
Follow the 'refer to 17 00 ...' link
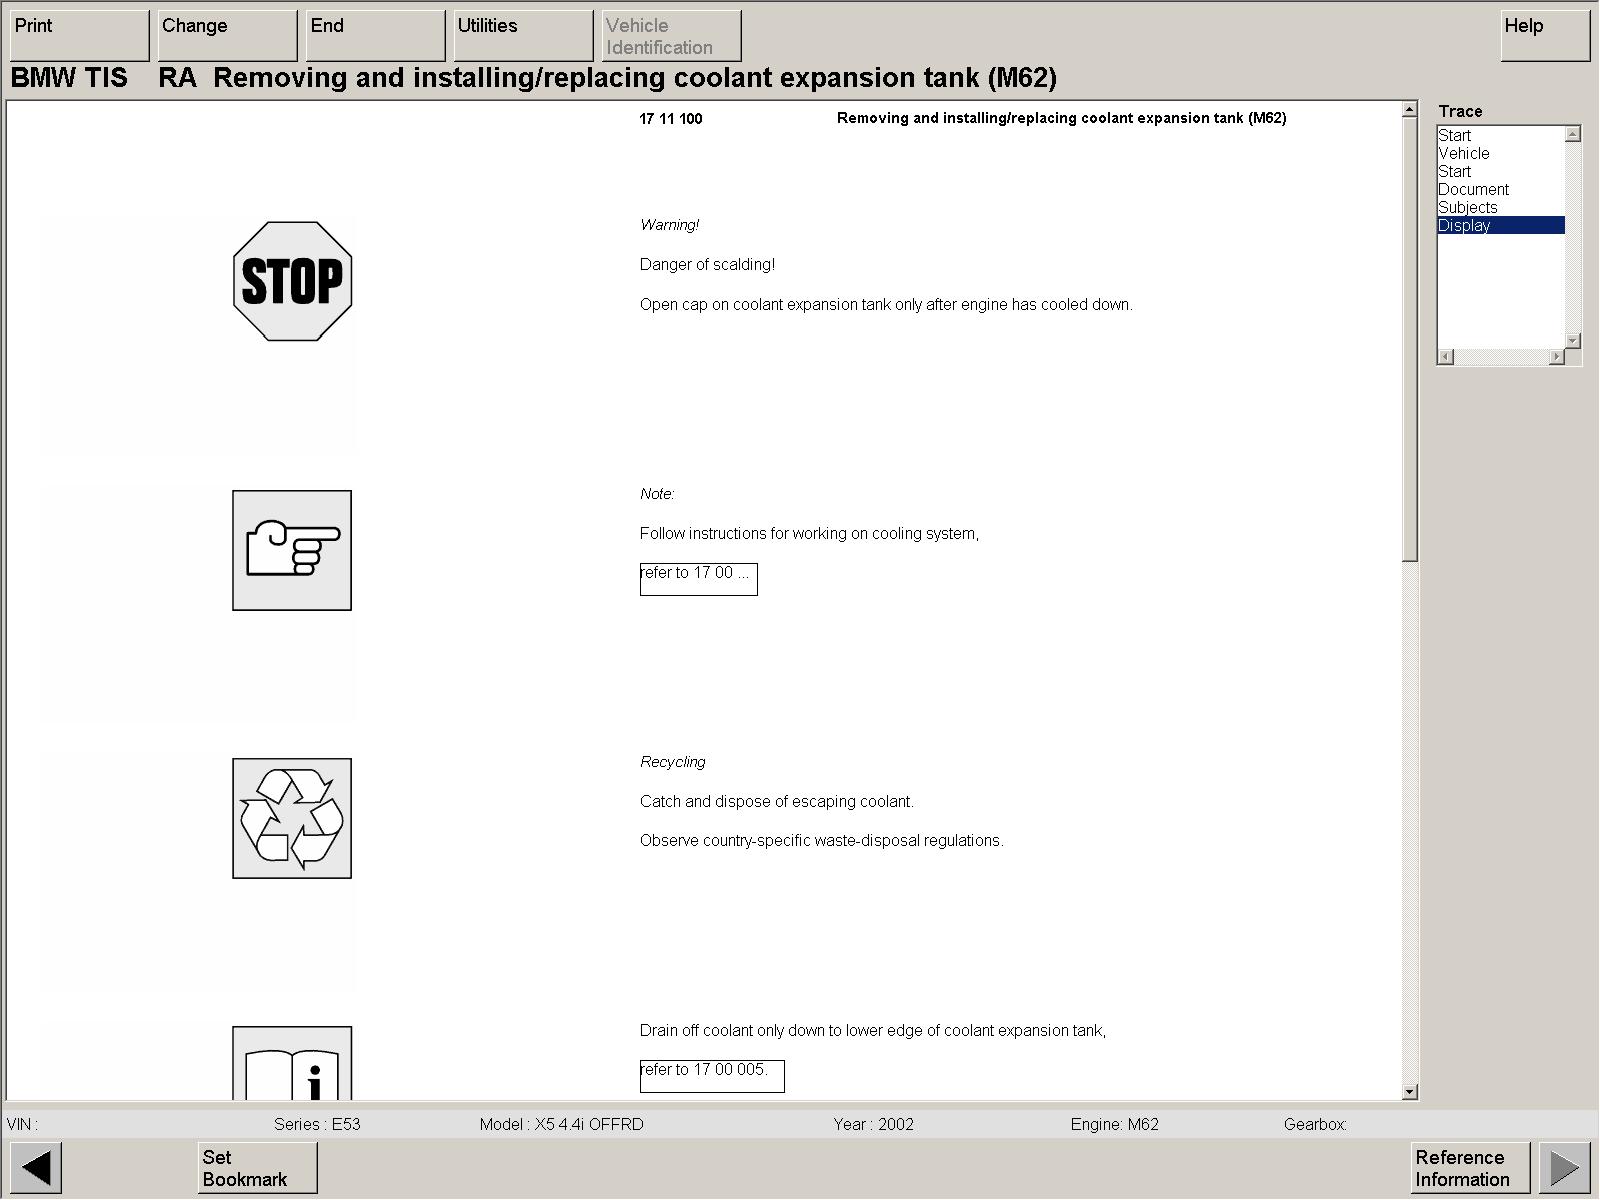[698, 578]
